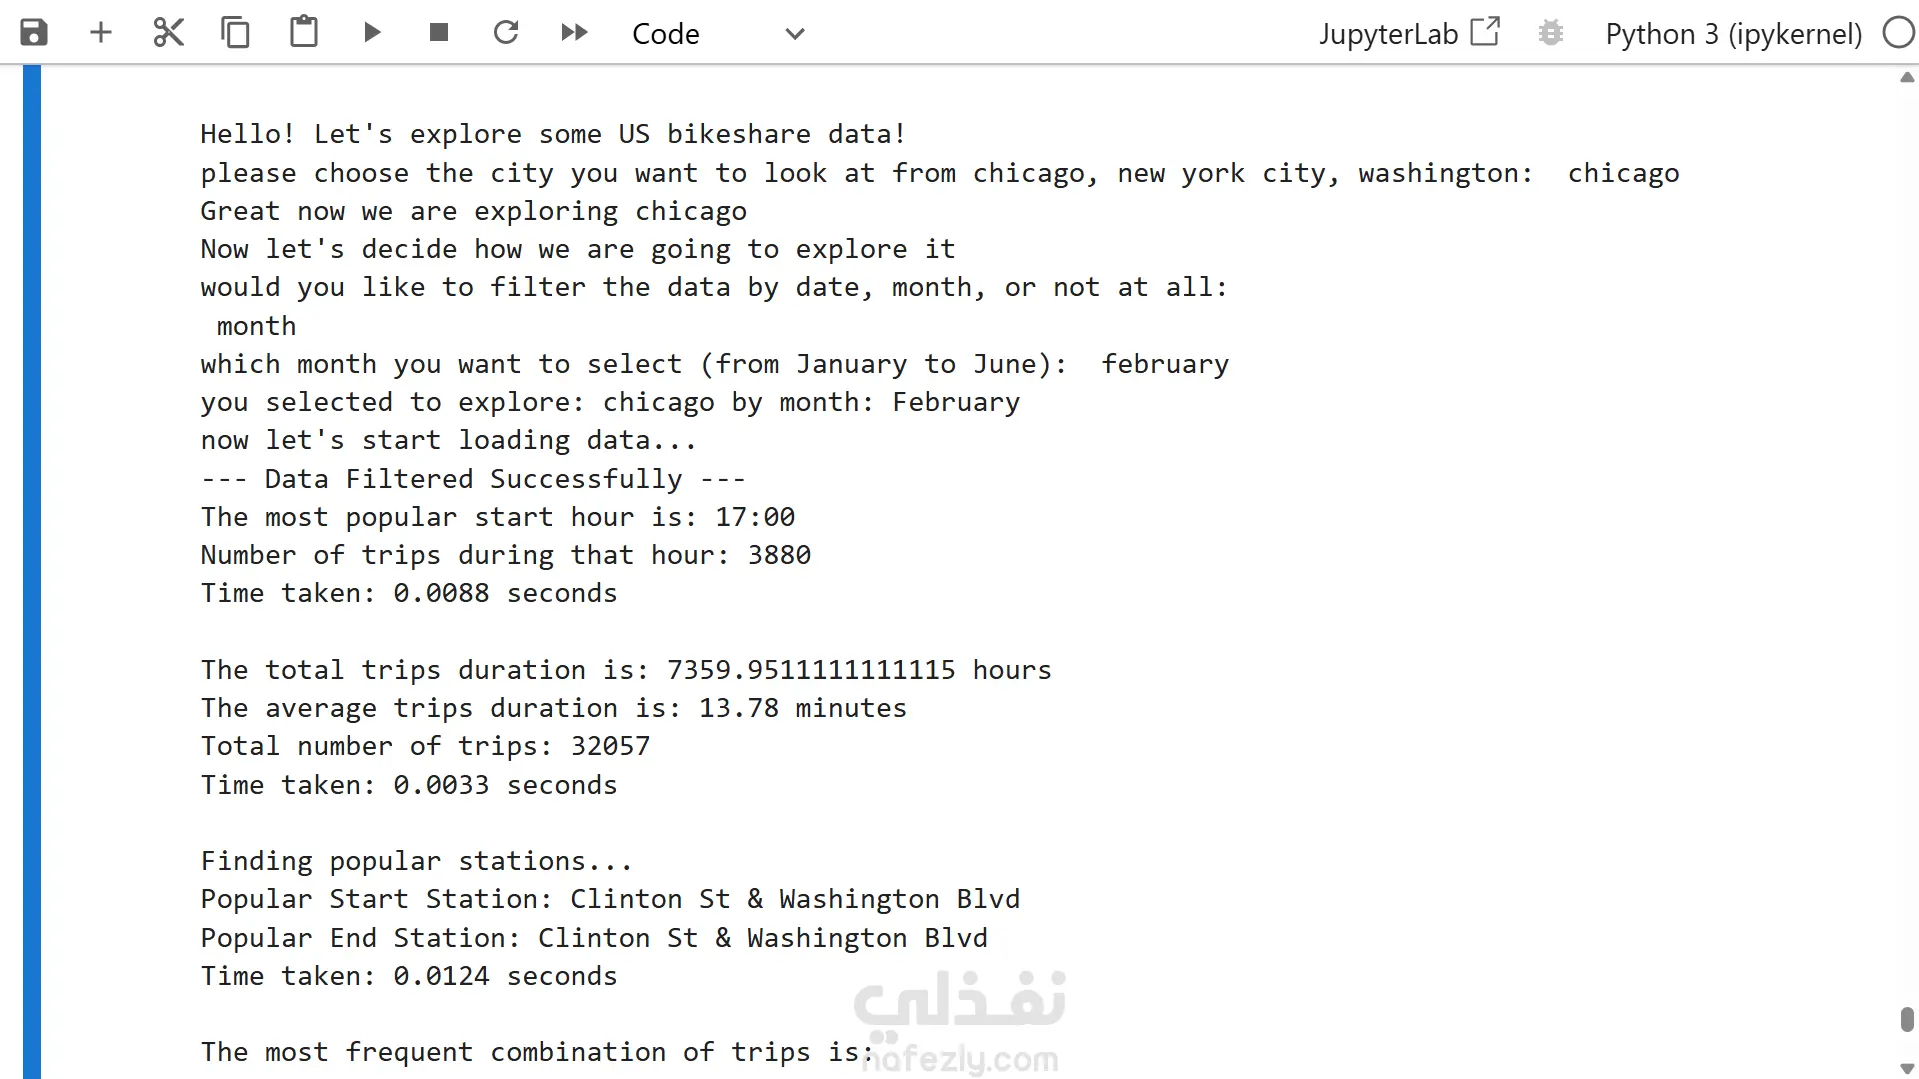Save the notebook with the floppy disk icon

point(34,33)
